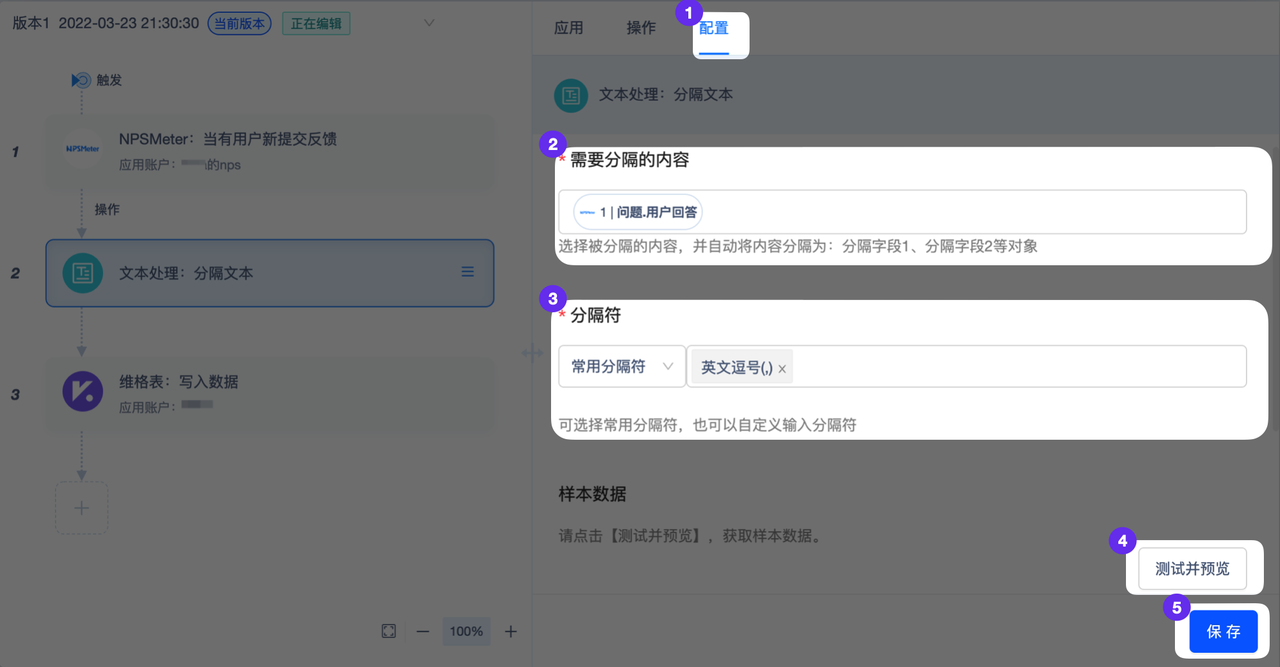Screen dimensions: 1280x667
Task: Zoom in with the plus icon
Action: (511, 631)
